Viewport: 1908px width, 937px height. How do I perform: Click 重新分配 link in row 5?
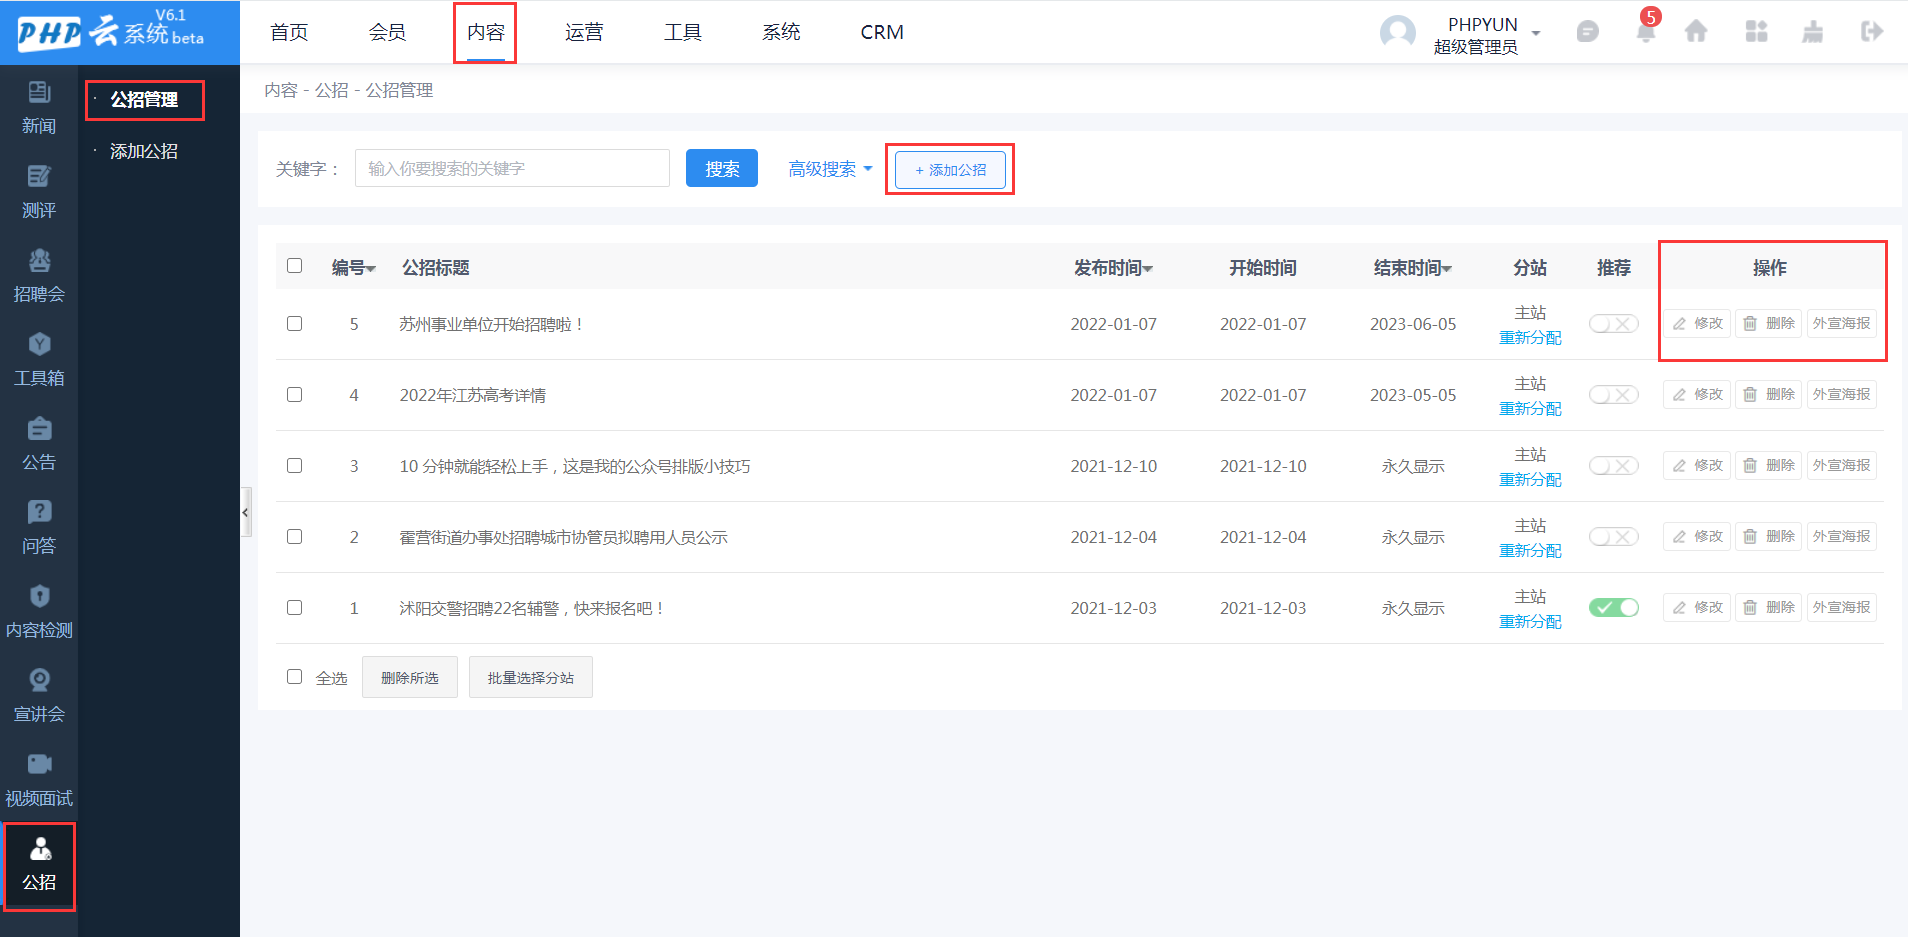[1530, 338]
